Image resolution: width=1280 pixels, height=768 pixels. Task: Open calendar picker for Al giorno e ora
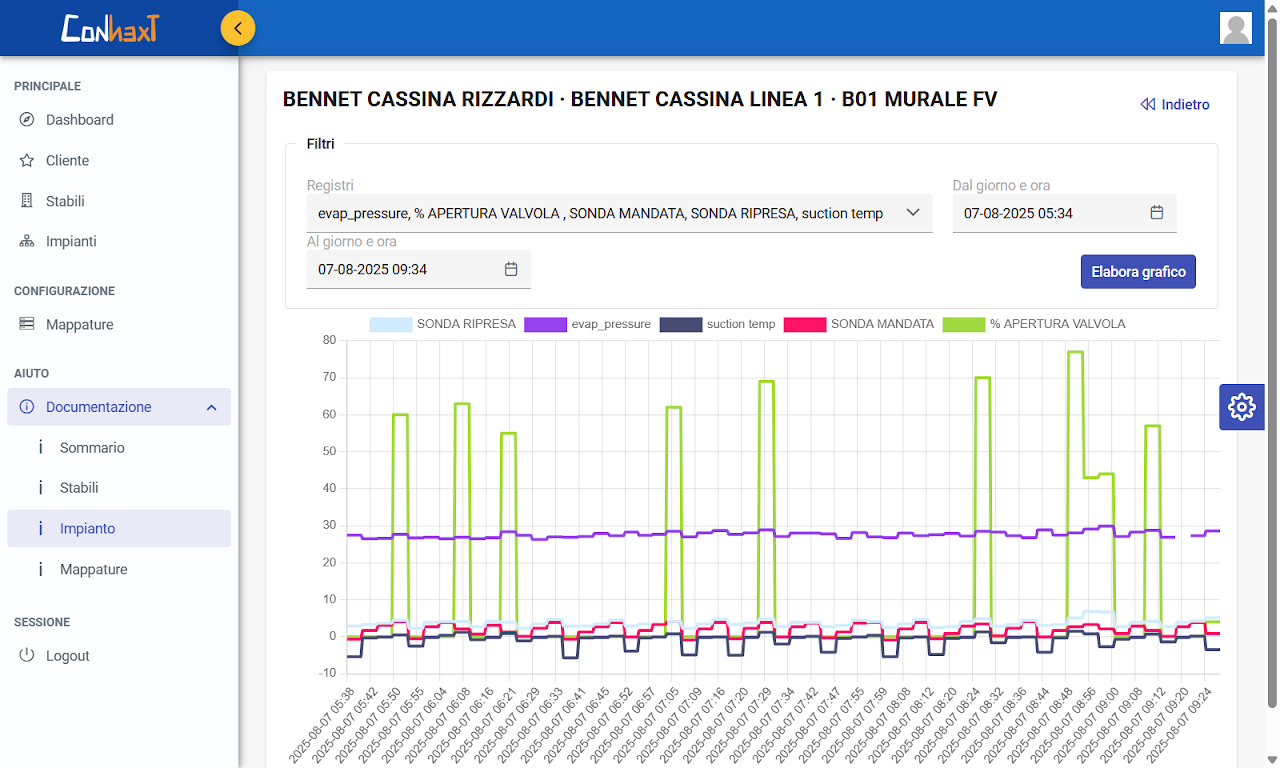point(511,270)
